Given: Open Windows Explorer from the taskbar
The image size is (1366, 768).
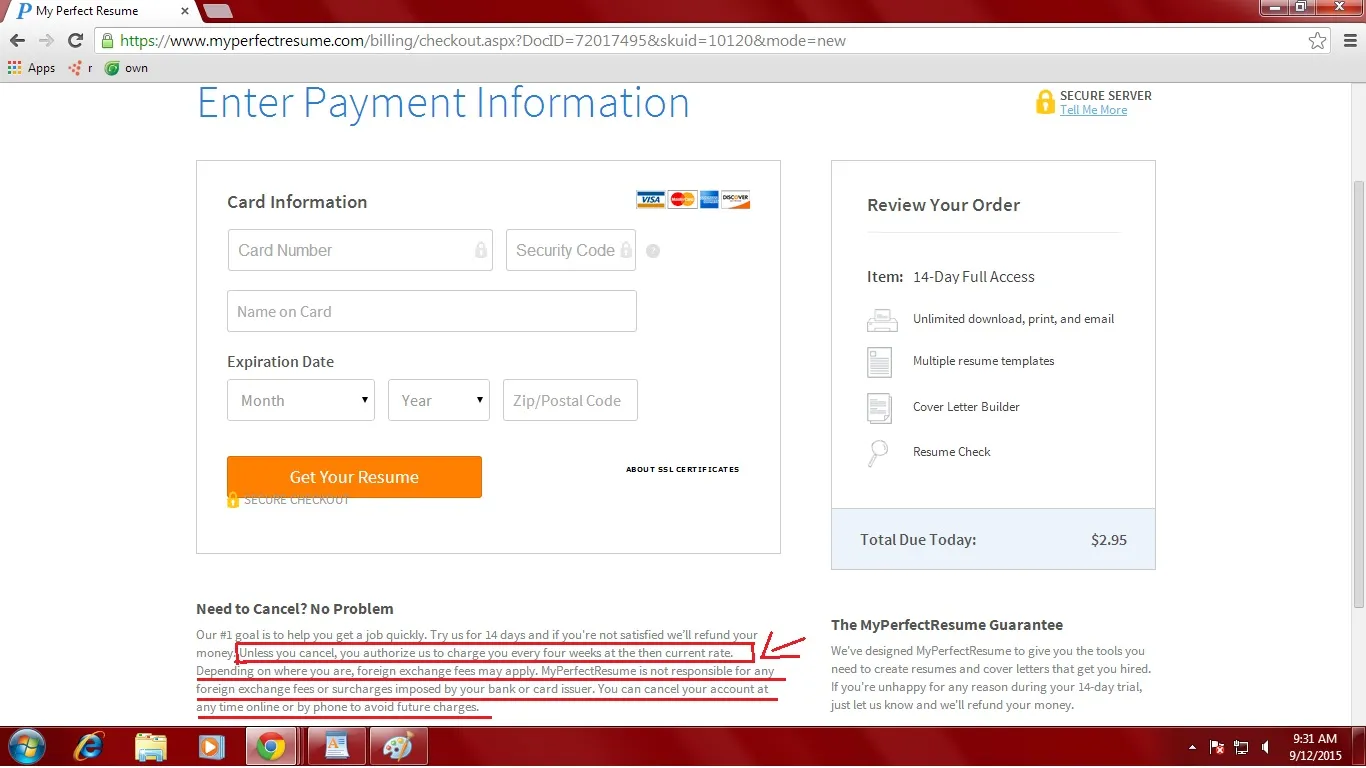Looking at the screenshot, I should [151, 747].
